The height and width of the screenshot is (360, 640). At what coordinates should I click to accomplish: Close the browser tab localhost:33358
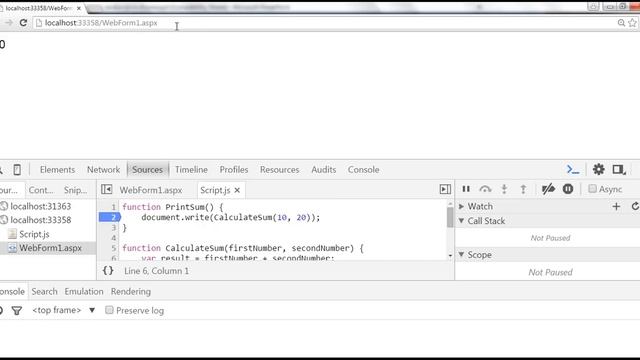[x=79, y=8]
